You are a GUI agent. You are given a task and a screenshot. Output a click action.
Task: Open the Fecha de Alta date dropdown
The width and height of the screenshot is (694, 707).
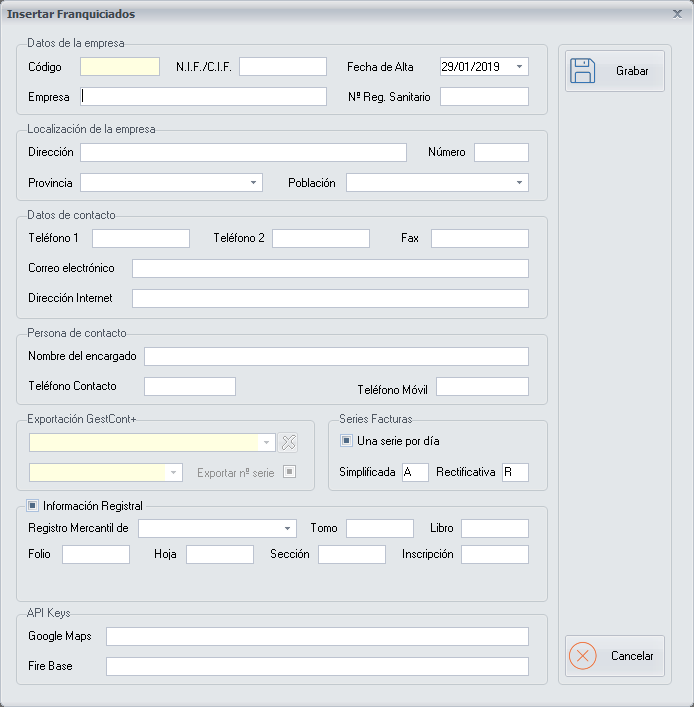click(520, 67)
